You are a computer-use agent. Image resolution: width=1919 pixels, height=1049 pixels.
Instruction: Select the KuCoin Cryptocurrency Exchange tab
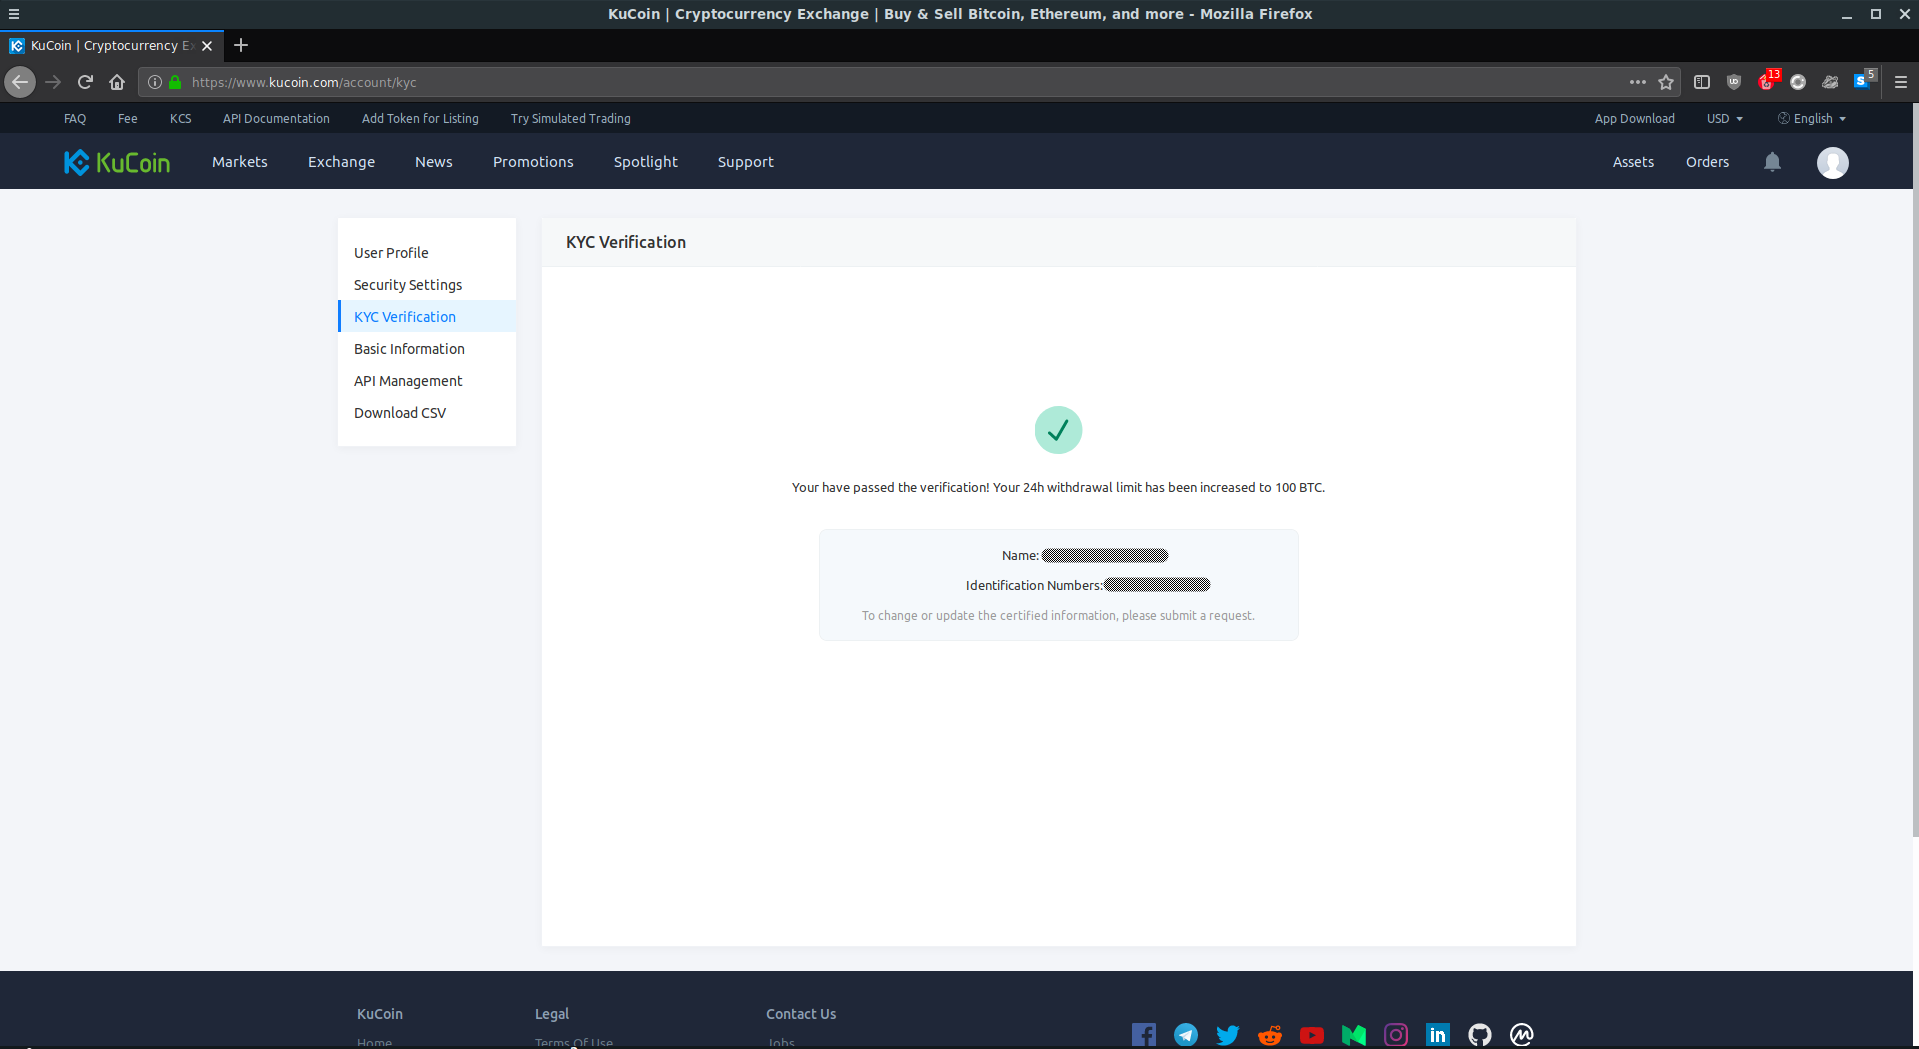click(112, 46)
